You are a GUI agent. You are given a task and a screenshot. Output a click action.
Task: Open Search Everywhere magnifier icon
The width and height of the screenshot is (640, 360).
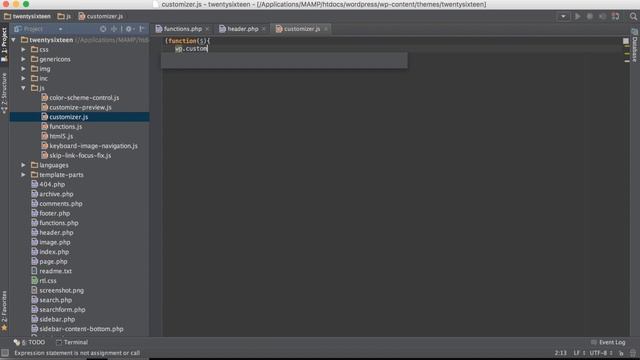(633, 16)
